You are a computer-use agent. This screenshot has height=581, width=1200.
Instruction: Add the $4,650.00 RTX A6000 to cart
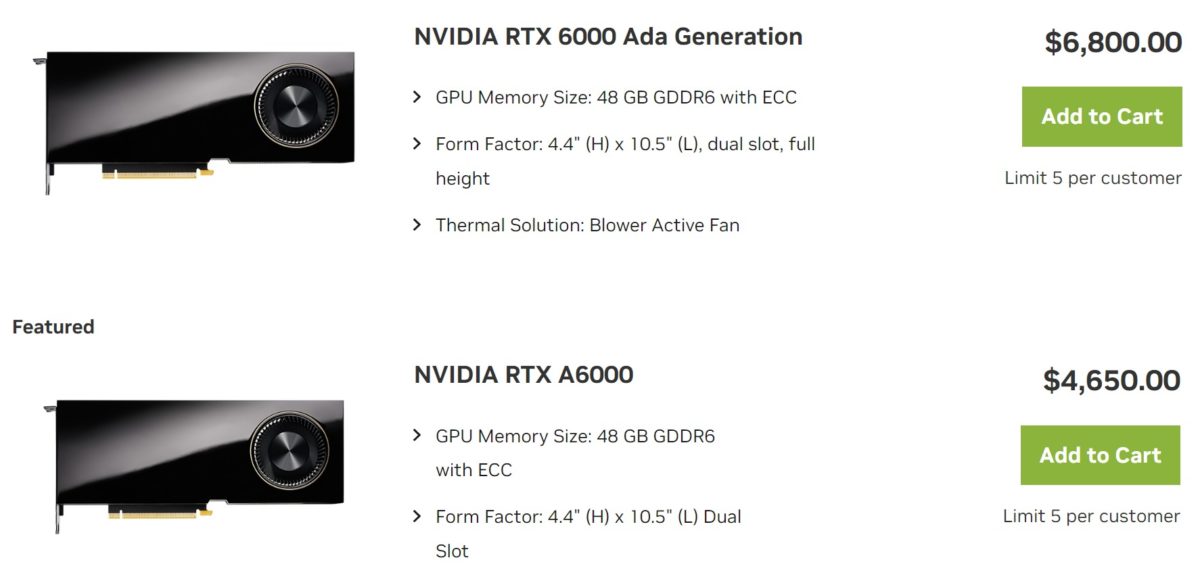1100,455
